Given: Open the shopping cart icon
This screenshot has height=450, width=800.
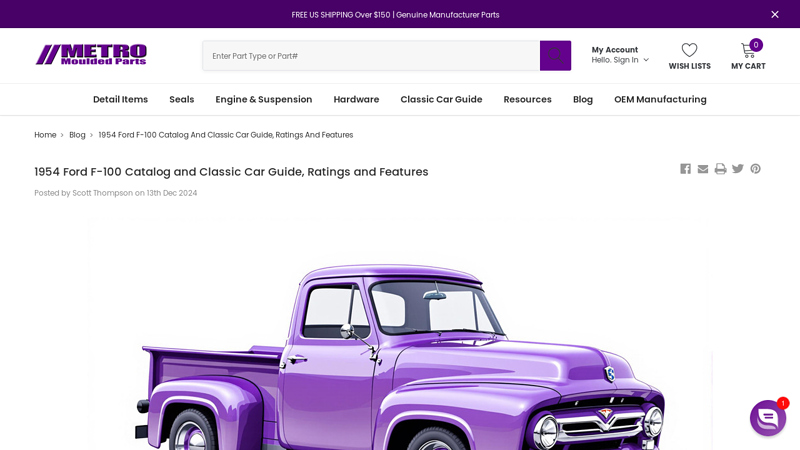Looking at the screenshot, I should tap(748, 51).
